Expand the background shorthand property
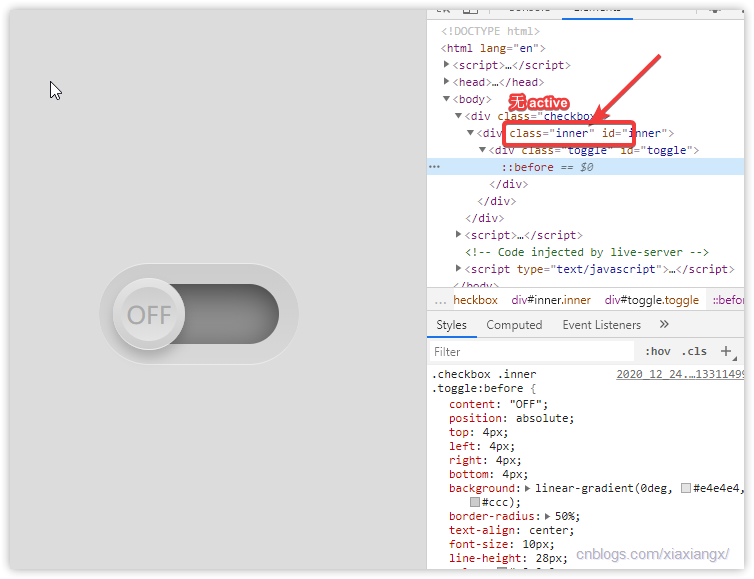 pos(528,488)
